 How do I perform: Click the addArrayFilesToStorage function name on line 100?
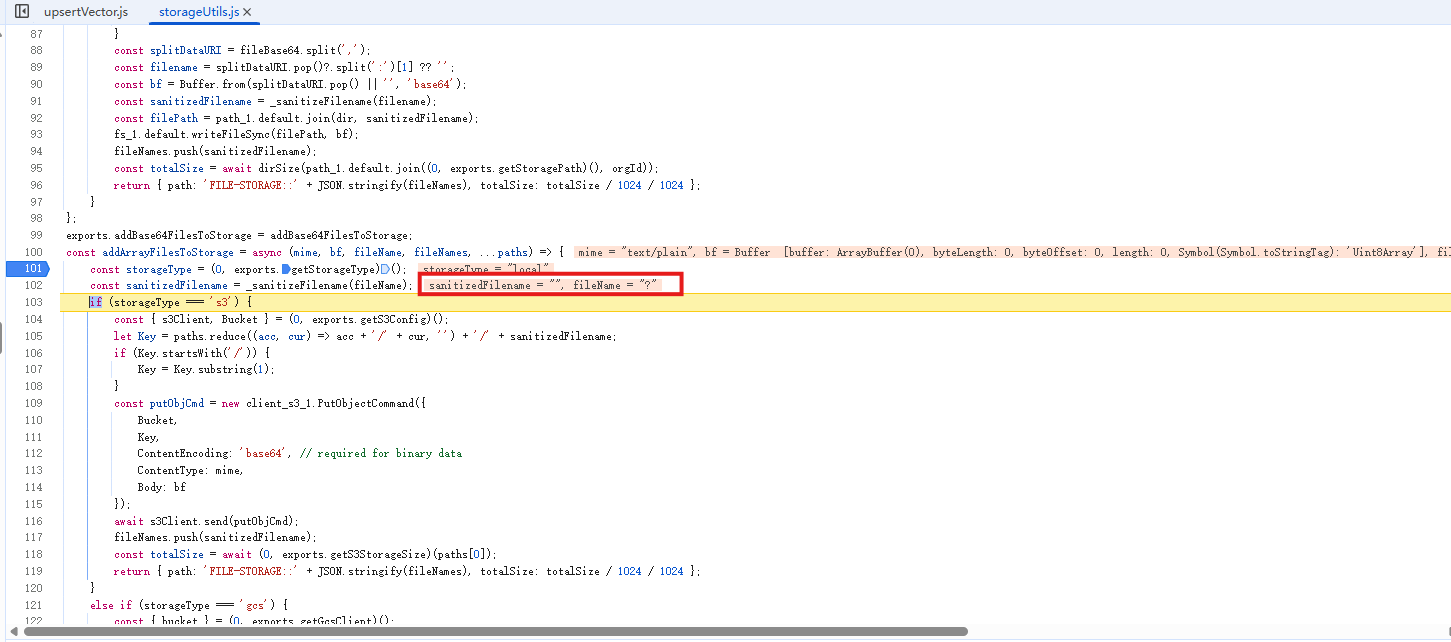point(168,252)
